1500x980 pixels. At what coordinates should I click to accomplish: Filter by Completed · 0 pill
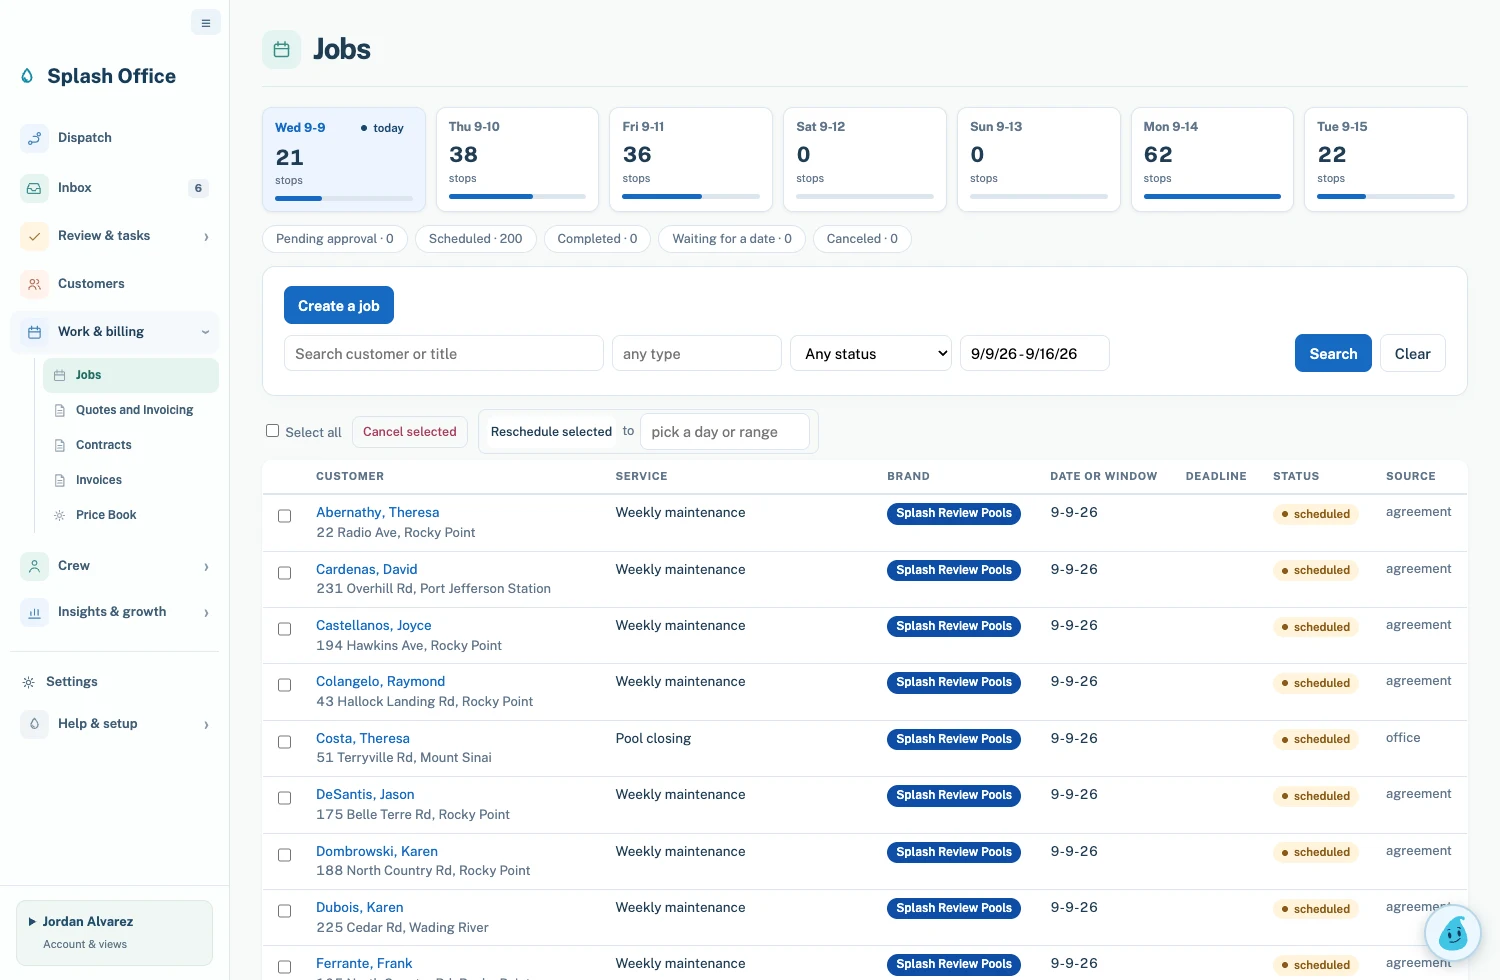point(597,239)
